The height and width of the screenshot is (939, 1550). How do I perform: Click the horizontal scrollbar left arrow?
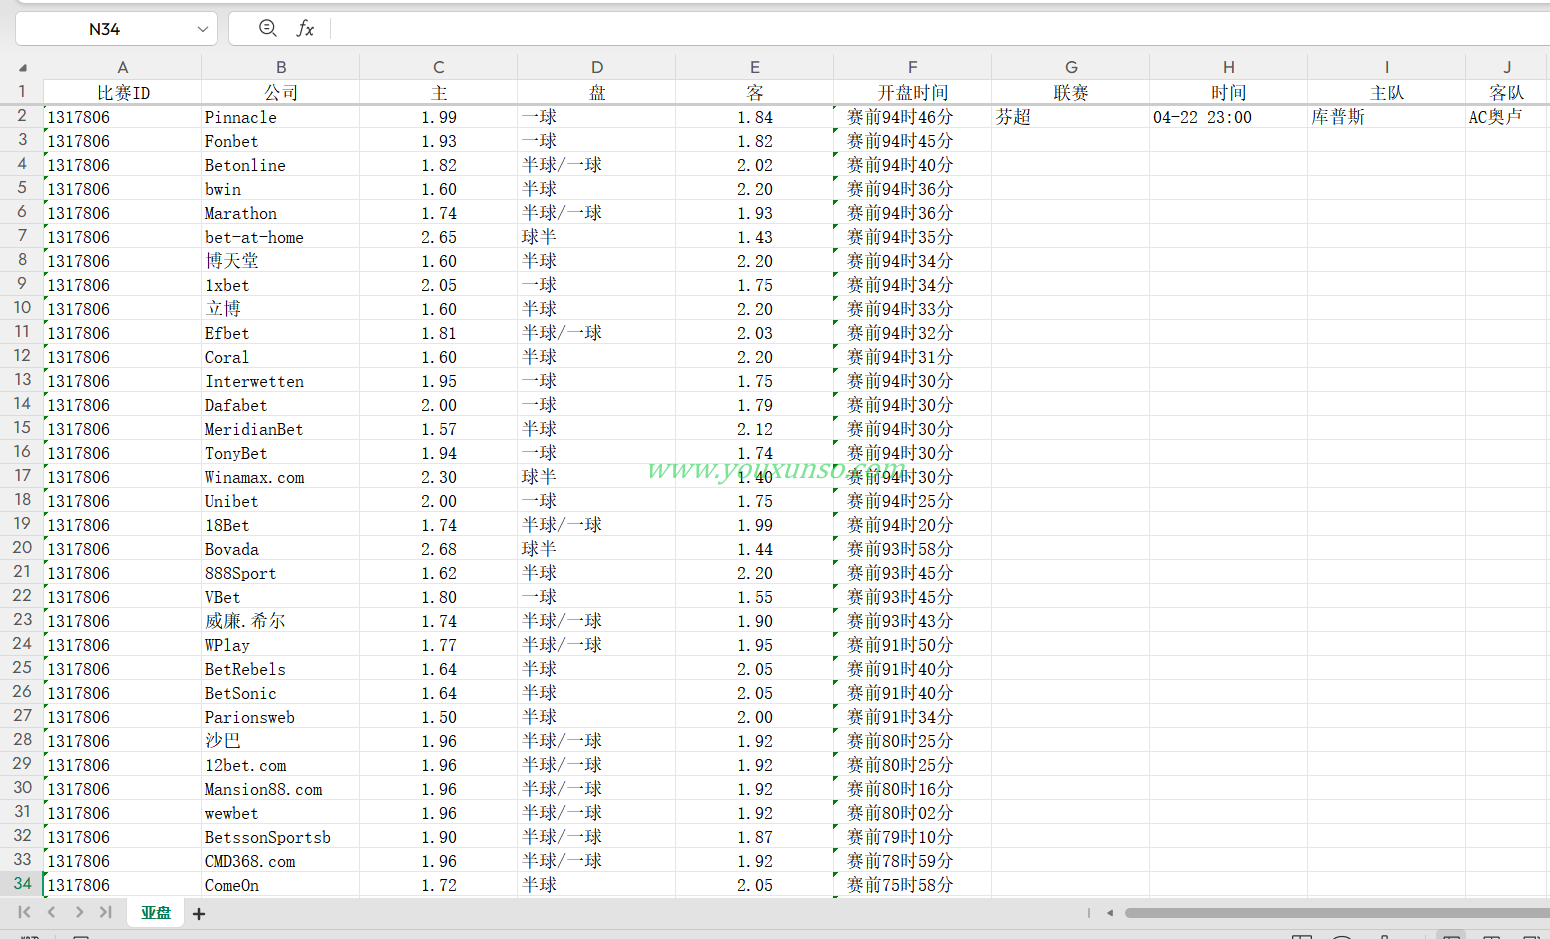pyautogui.click(x=1109, y=912)
